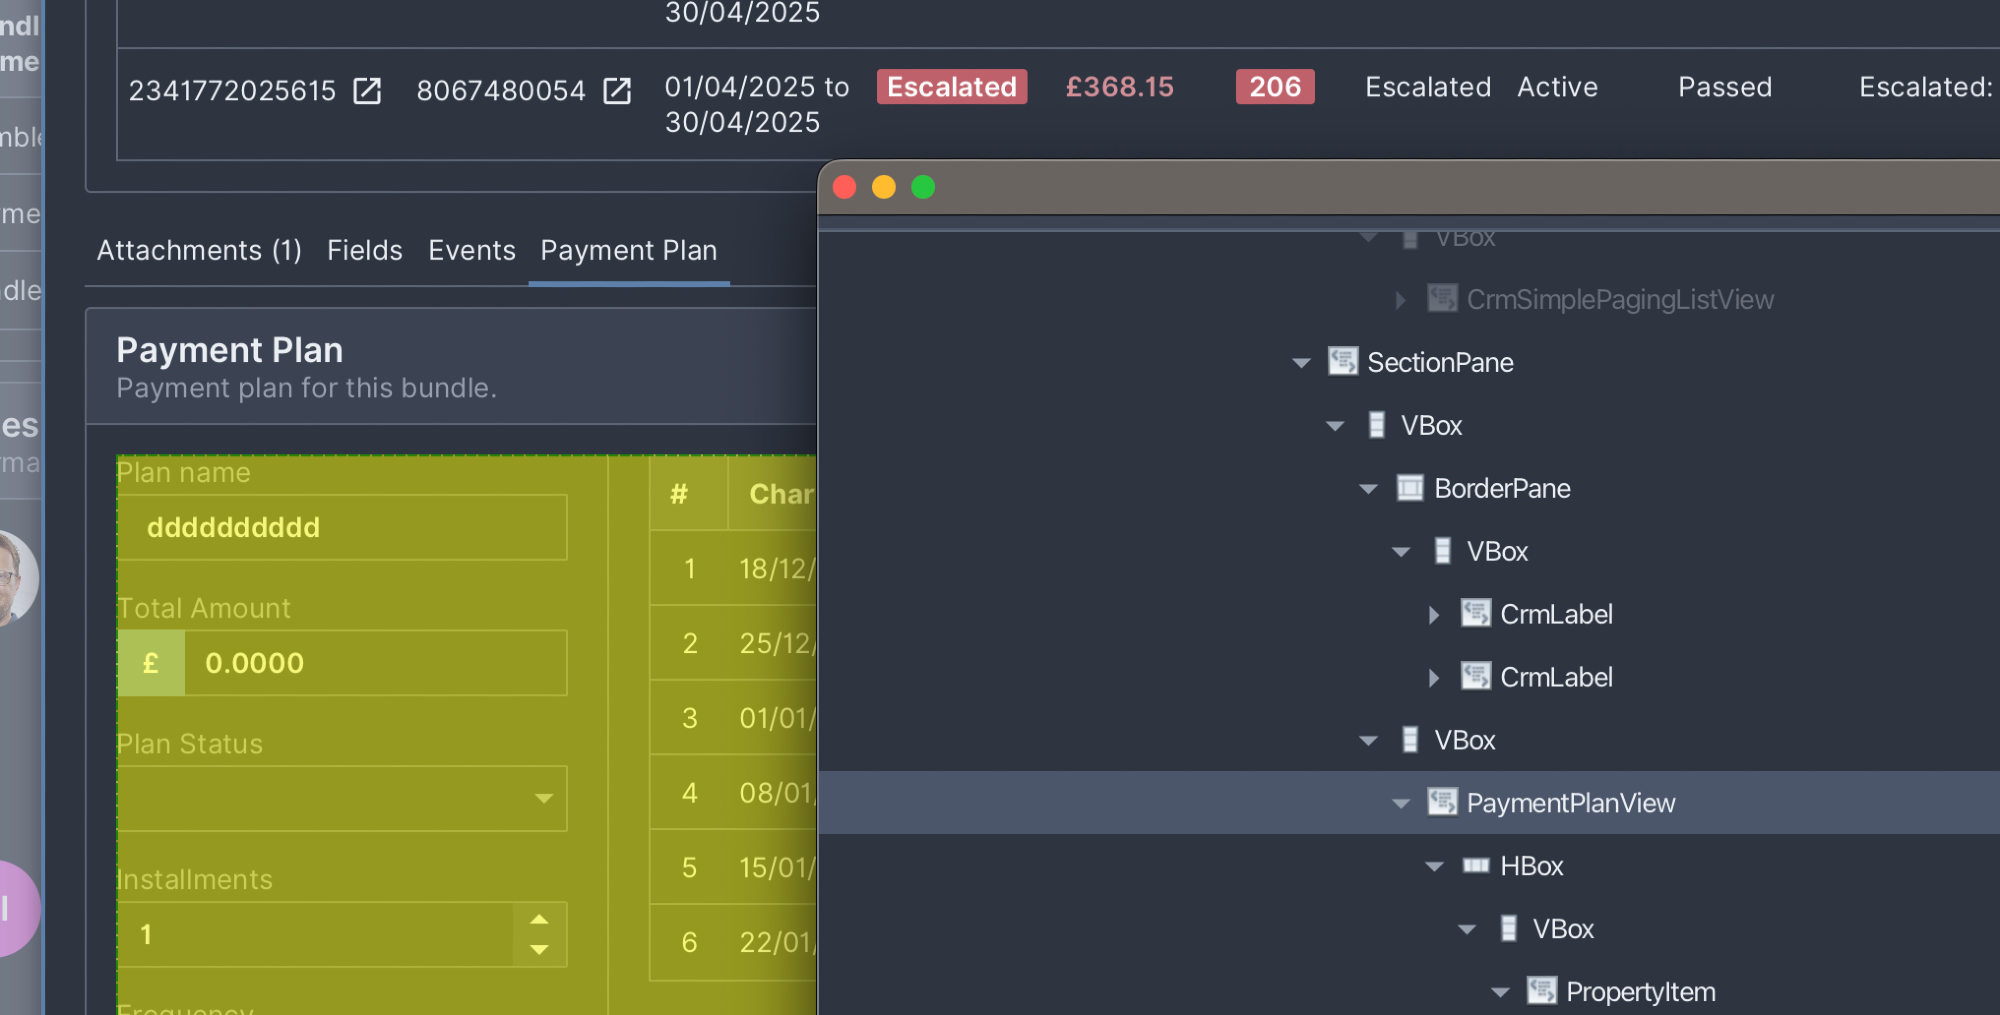
Task: Collapse the PaymentPlanView tree node
Action: click(x=1401, y=804)
